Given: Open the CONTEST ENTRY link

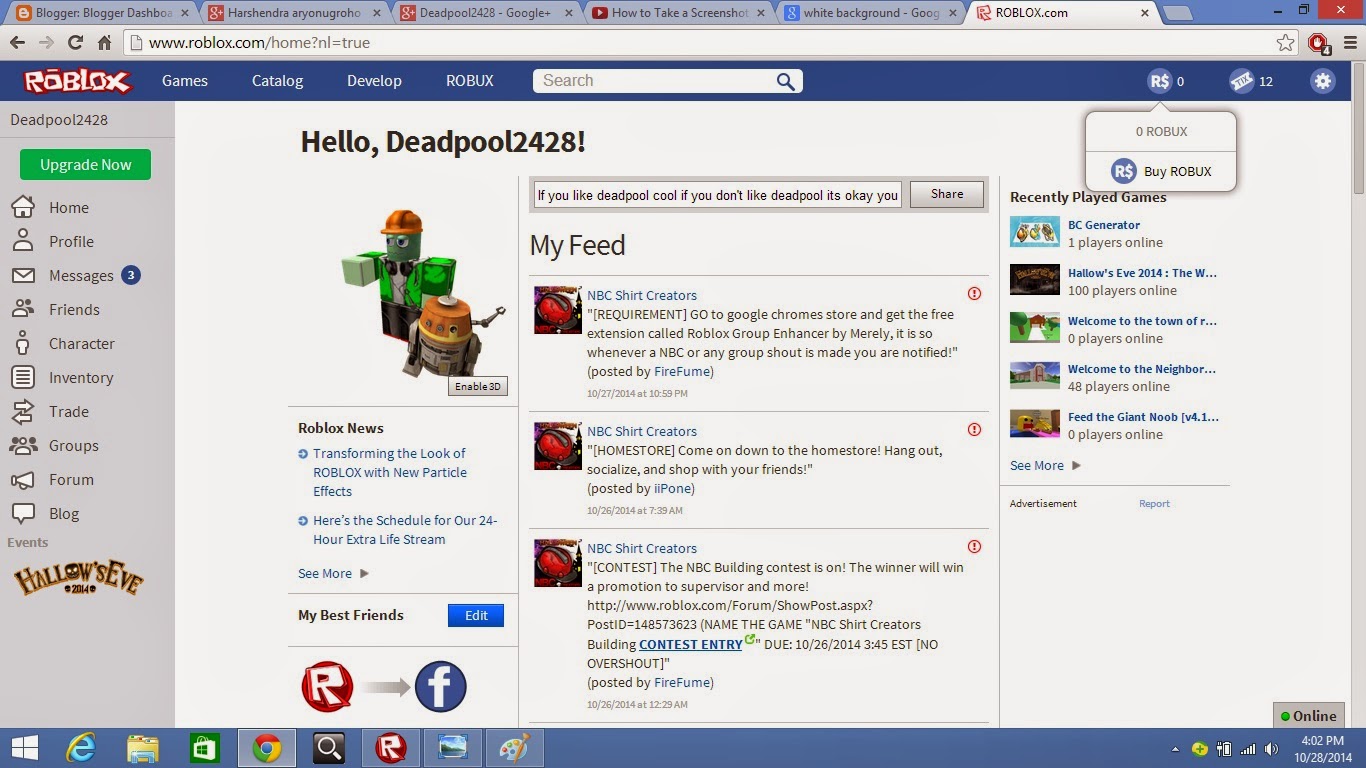Looking at the screenshot, I should 691,645.
